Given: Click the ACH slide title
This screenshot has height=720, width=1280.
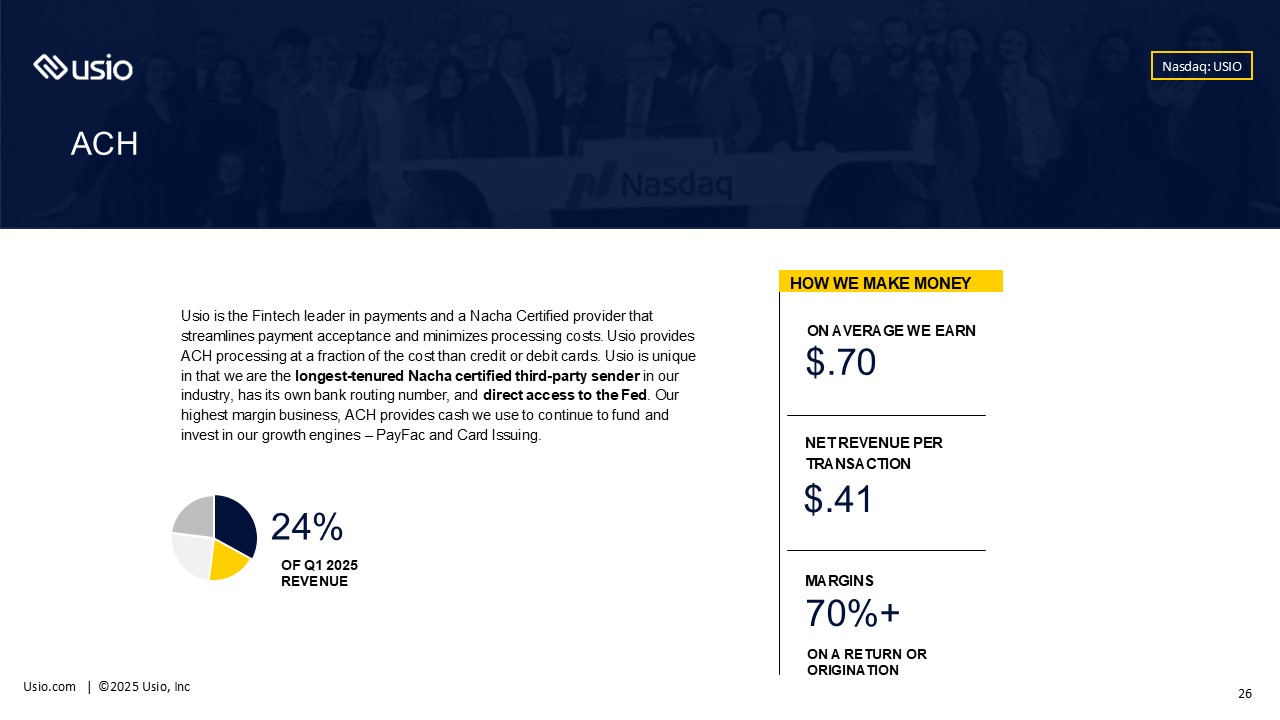Looking at the screenshot, I should pyautogui.click(x=104, y=144).
